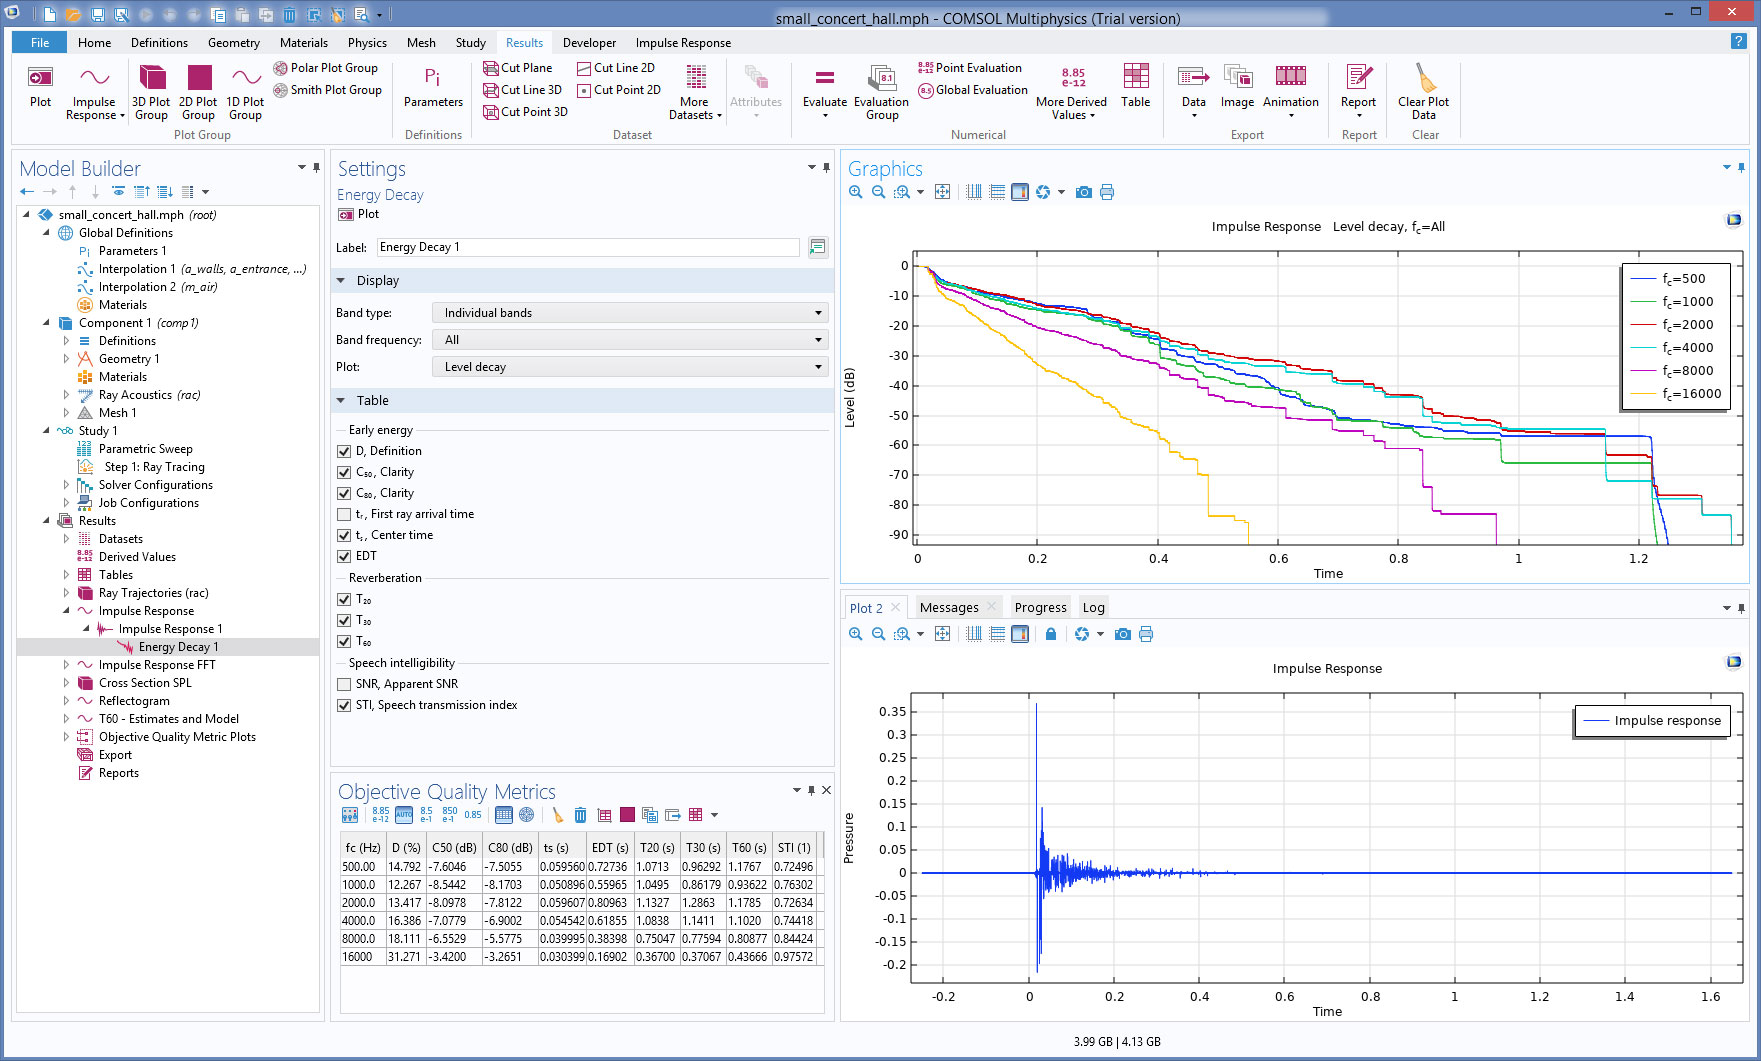Image resolution: width=1761 pixels, height=1061 pixels.
Task: Expand the Ray Acoustics (rac) node
Action: click(66, 395)
